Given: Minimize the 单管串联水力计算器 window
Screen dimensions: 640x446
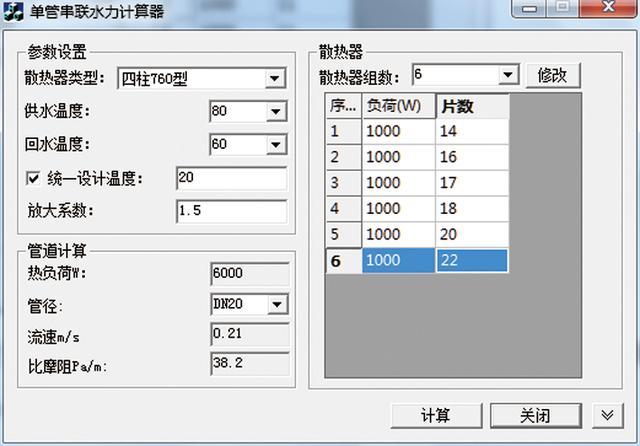Looking at the screenshot, I should (x=529, y=8).
